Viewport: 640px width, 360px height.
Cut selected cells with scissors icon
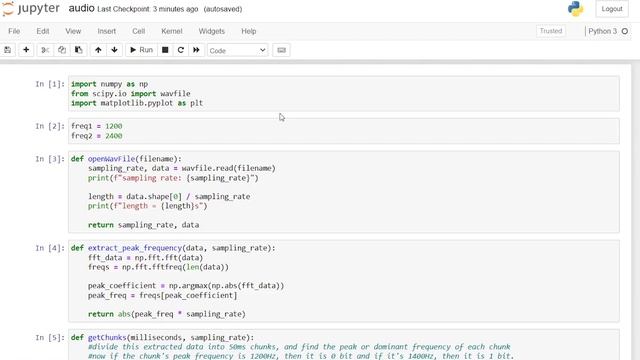click(x=45, y=50)
